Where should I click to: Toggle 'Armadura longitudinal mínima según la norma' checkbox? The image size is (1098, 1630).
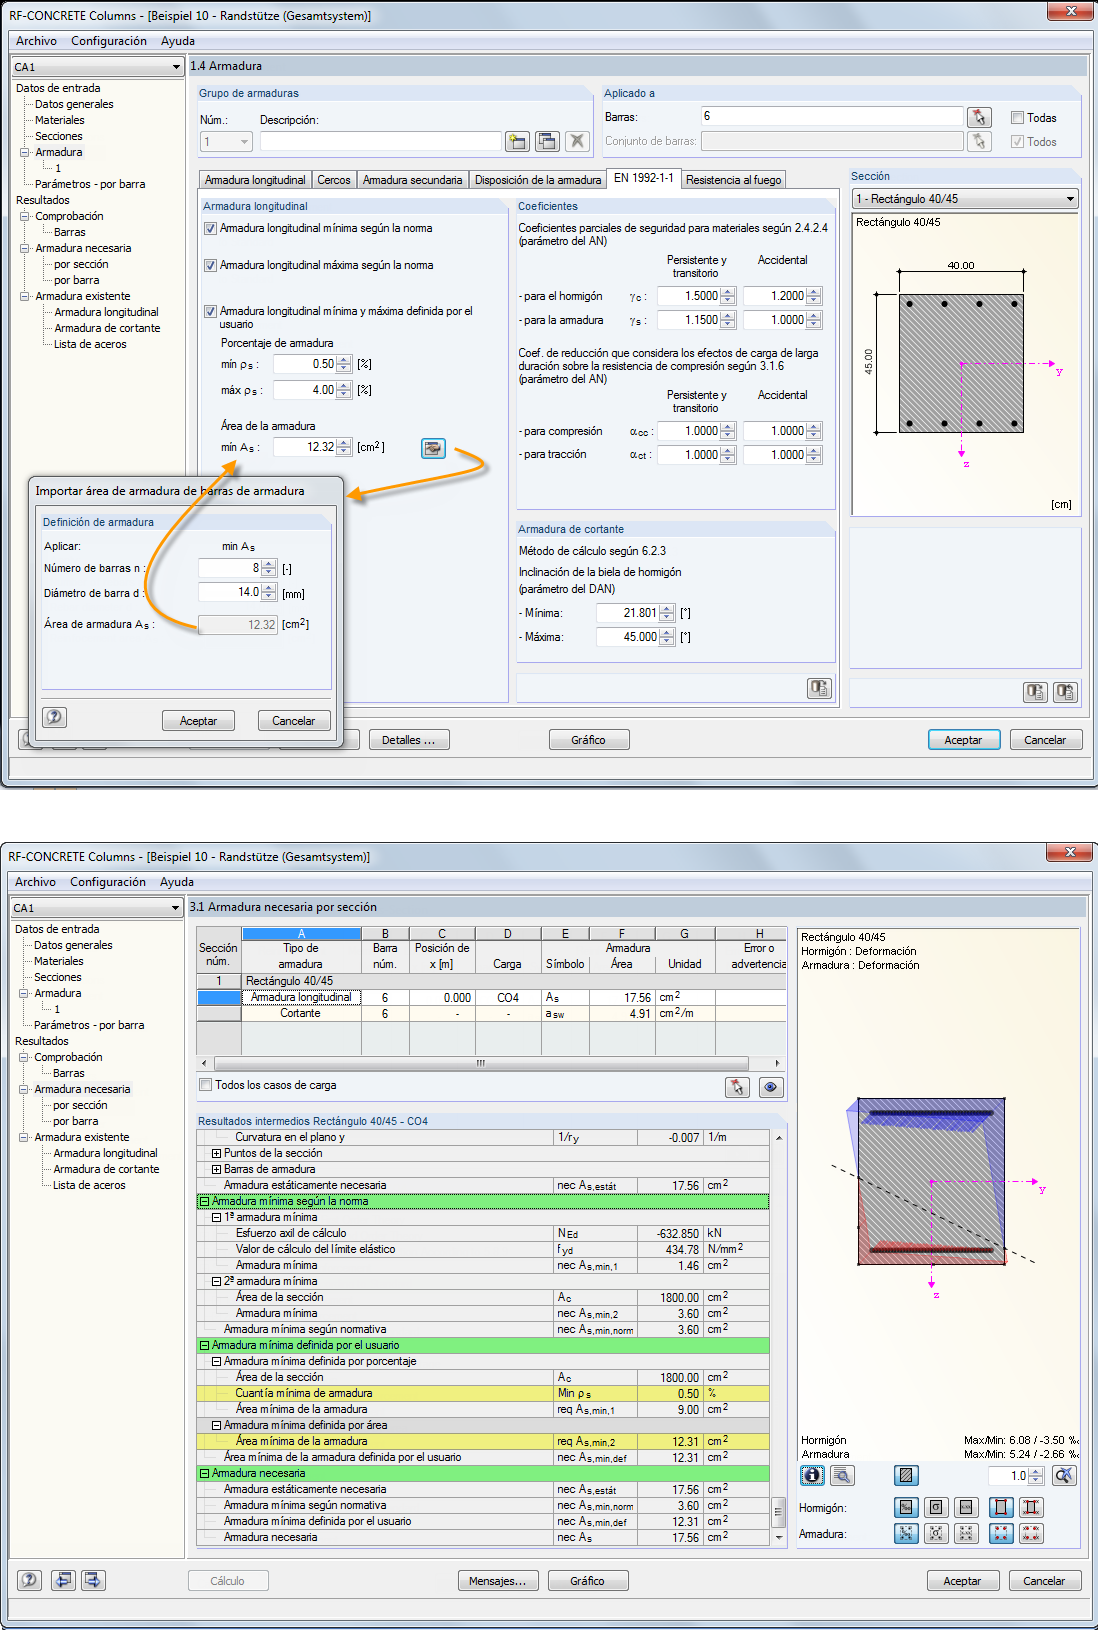coord(210,228)
